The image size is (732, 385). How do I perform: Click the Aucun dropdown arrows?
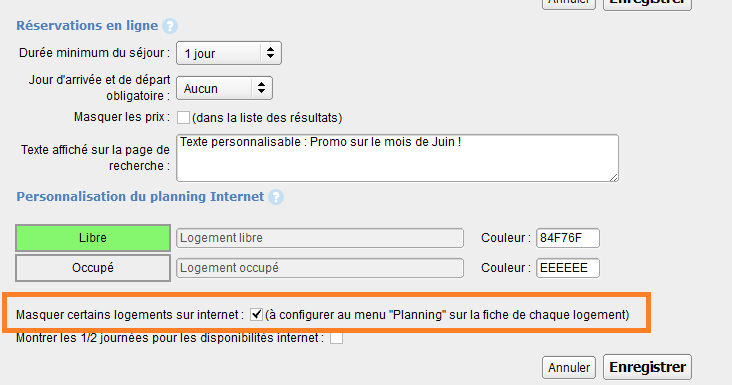click(x=261, y=88)
